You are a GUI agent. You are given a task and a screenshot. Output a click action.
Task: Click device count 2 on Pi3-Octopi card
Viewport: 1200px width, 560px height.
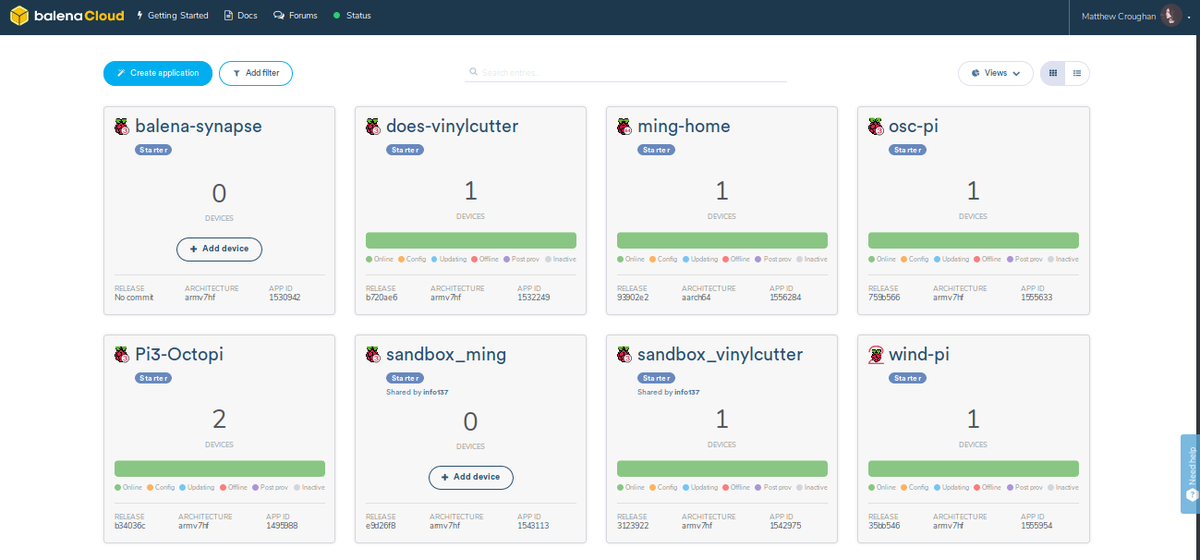(x=220, y=419)
